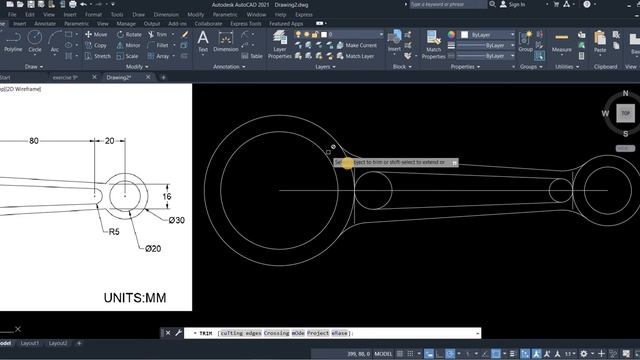Click the Erase pencil icon in Modify panel
Screen dimensions: 640x360
click(x=185, y=35)
